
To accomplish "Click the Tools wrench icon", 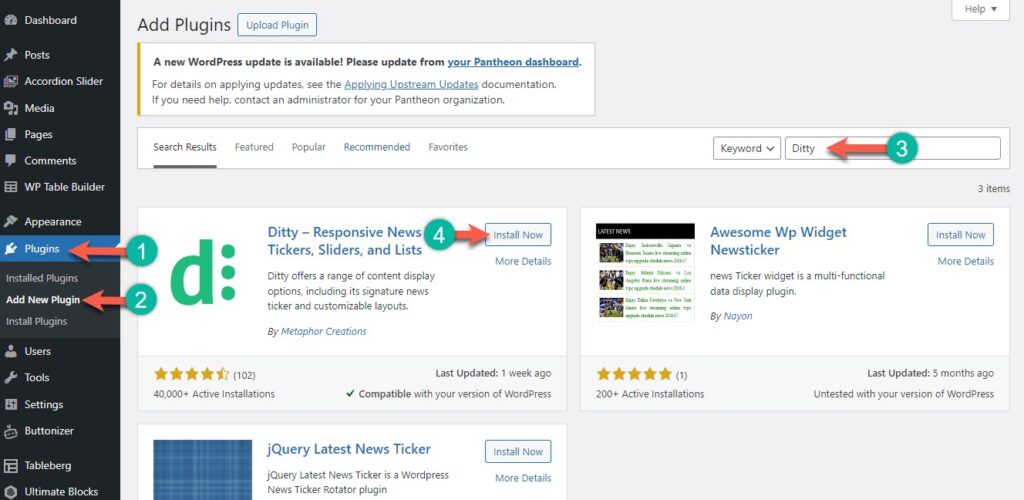I will 10,377.
